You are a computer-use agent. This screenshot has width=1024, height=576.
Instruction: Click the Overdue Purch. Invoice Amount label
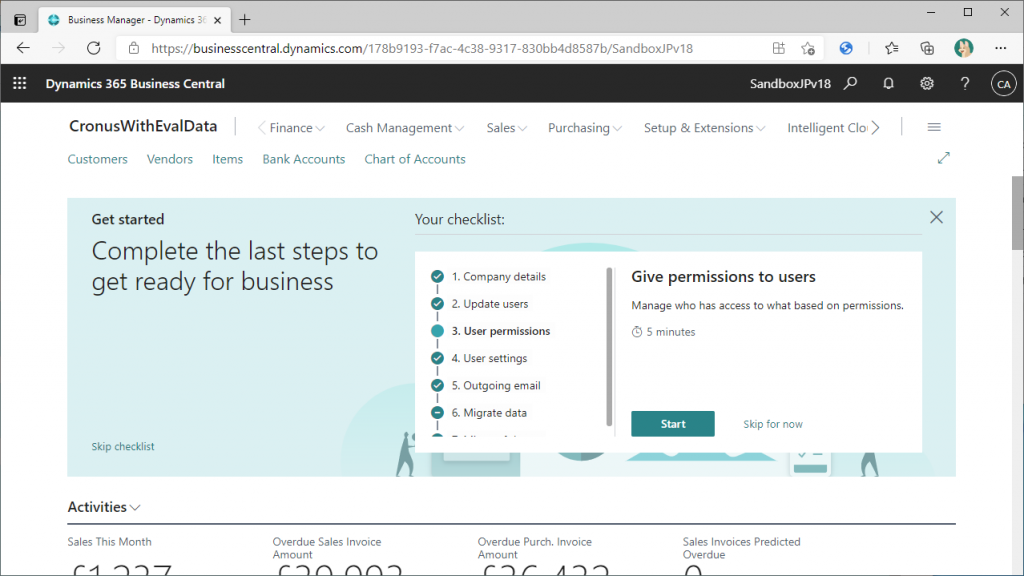pos(534,548)
